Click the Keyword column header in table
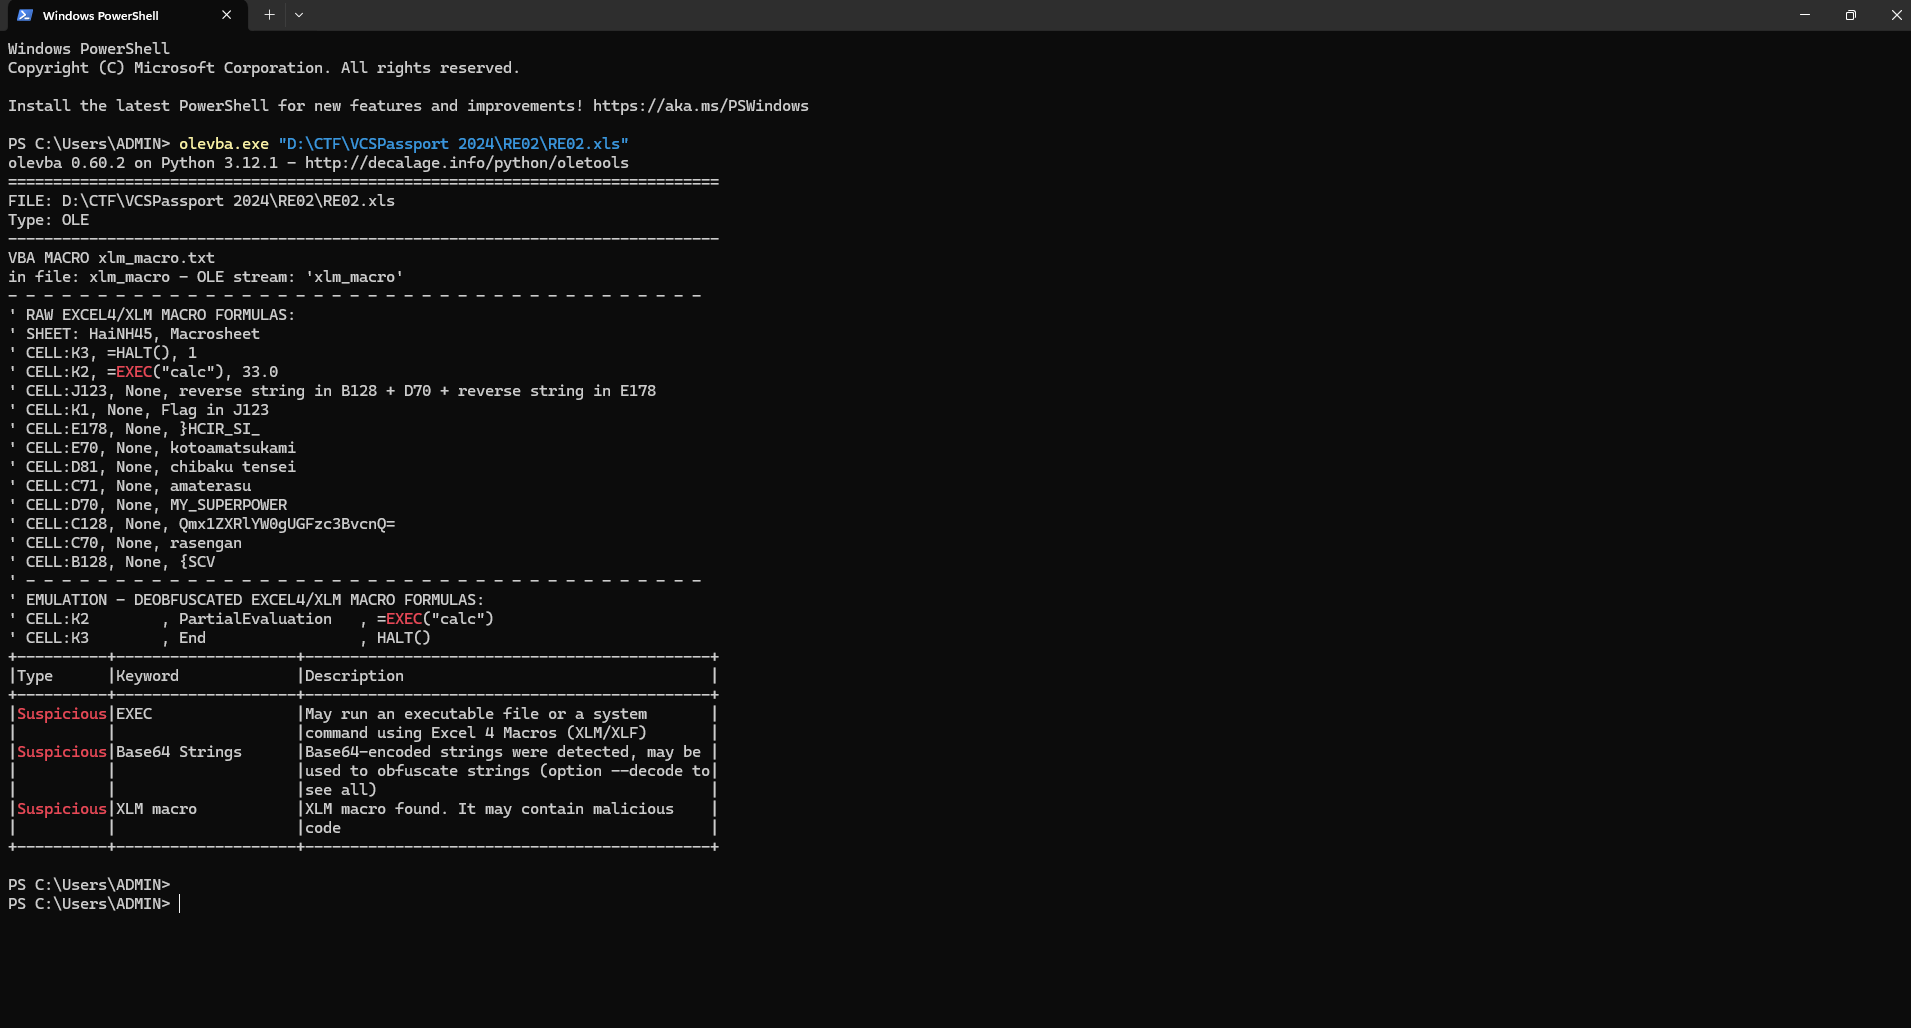This screenshot has width=1911, height=1028. pos(147,676)
